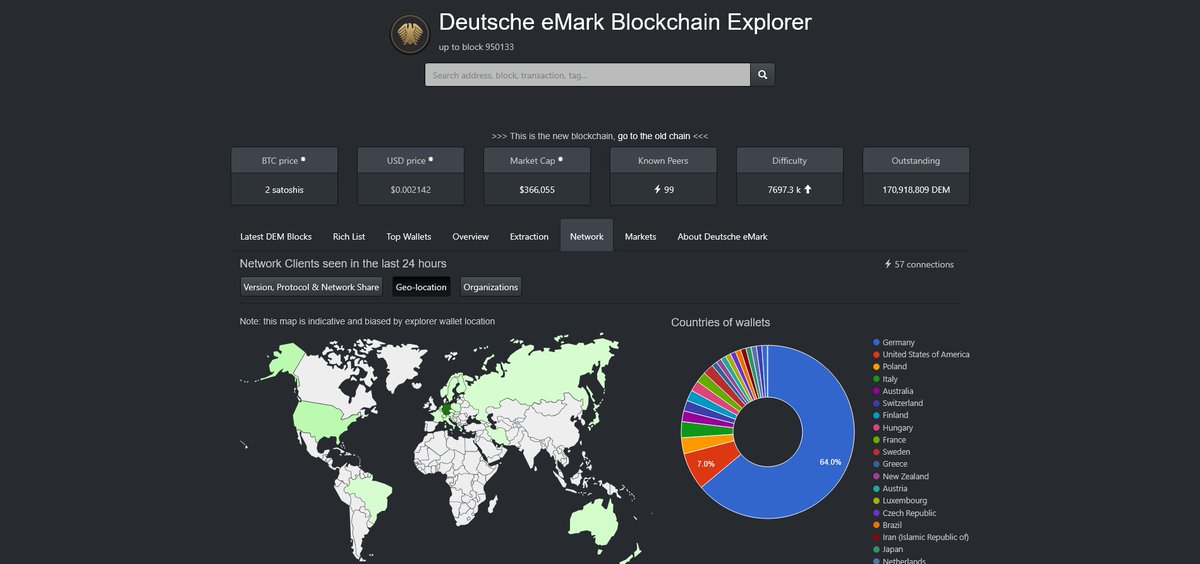The width and height of the screenshot is (1200, 564).
Task: Click the Known Peers card header
Action: (x=663, y=160)
